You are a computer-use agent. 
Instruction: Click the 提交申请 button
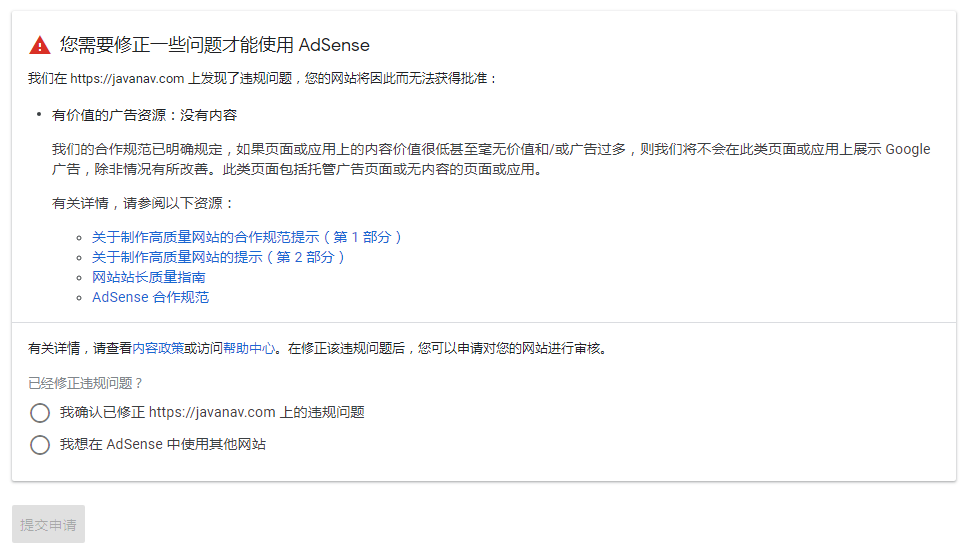pyautogui.click(x=48, y=524)
